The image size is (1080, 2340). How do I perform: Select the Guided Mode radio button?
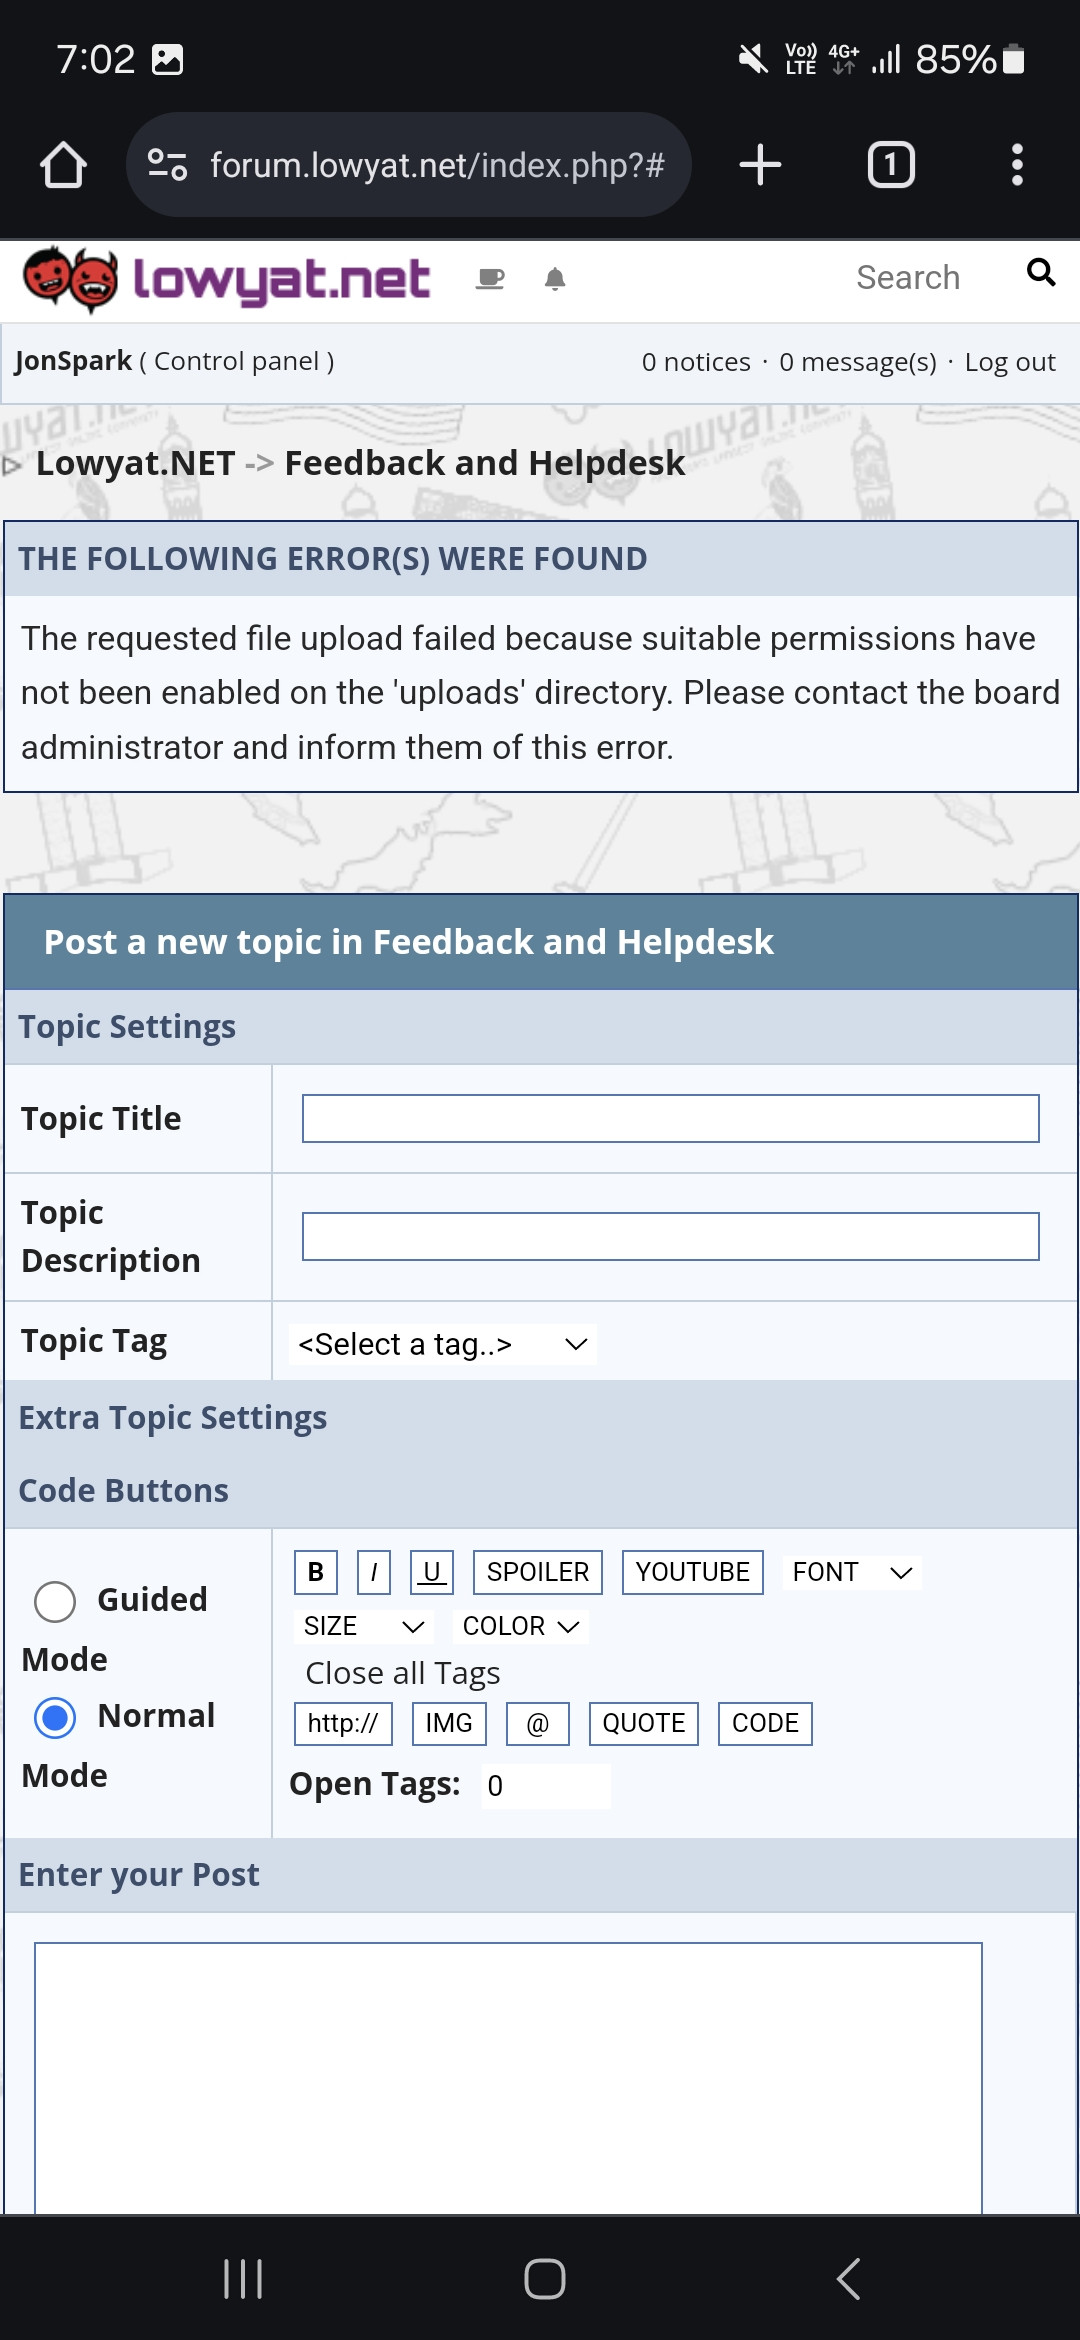pos(55,1602)
